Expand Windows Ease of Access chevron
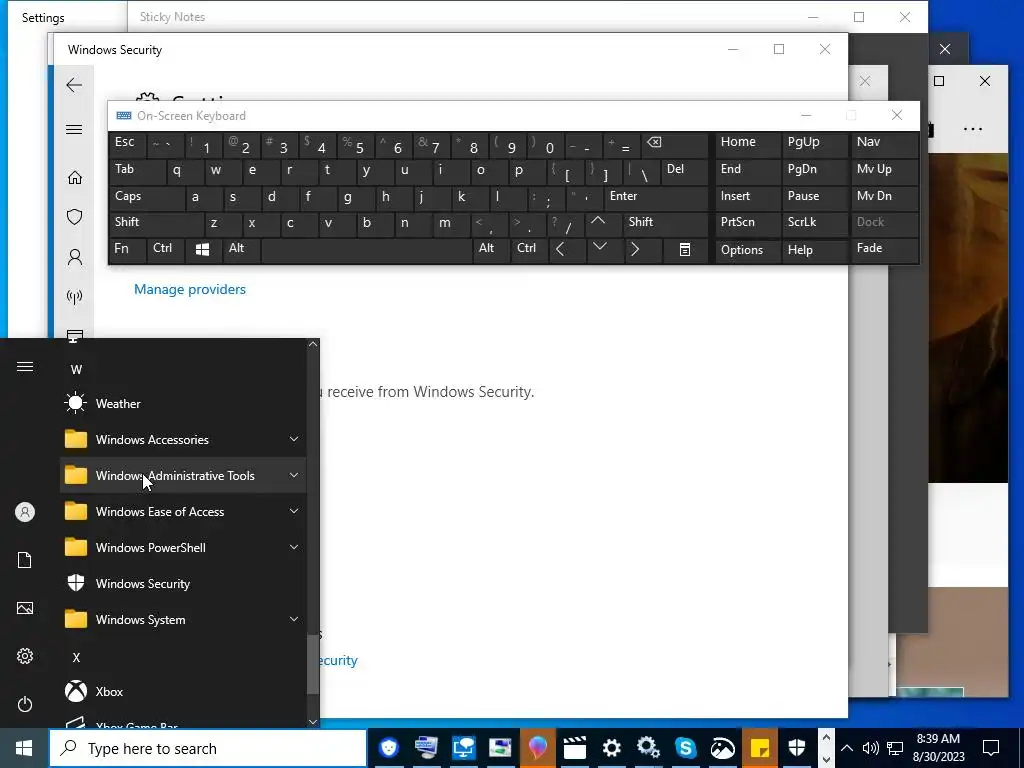This screenshot has height=768, width=1024. [294, 511]
